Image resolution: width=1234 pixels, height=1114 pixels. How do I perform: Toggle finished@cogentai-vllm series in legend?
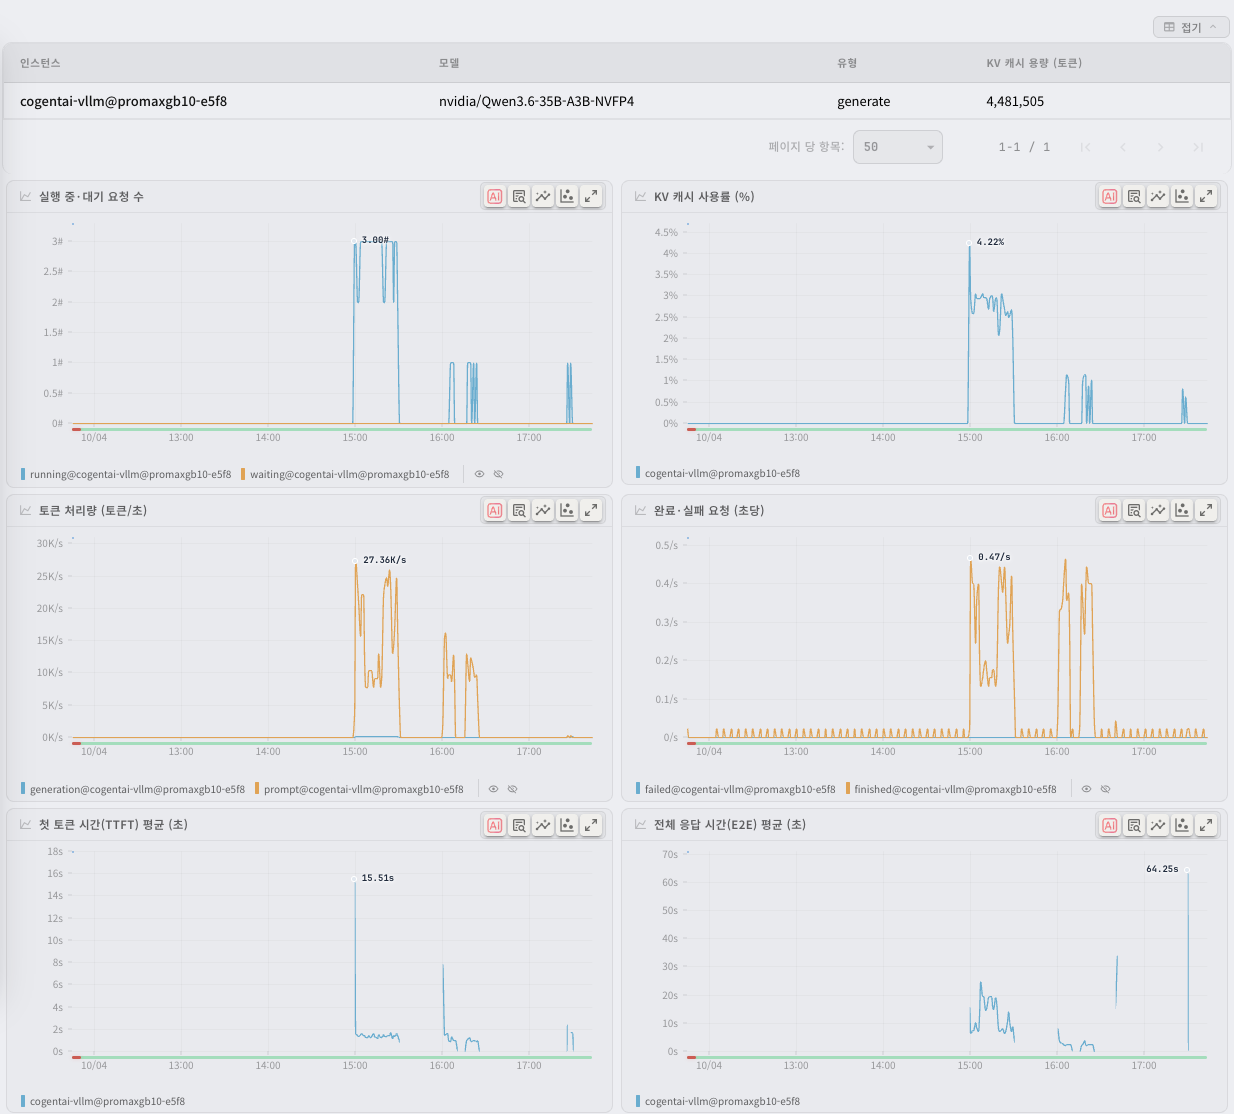pos(950,789)
